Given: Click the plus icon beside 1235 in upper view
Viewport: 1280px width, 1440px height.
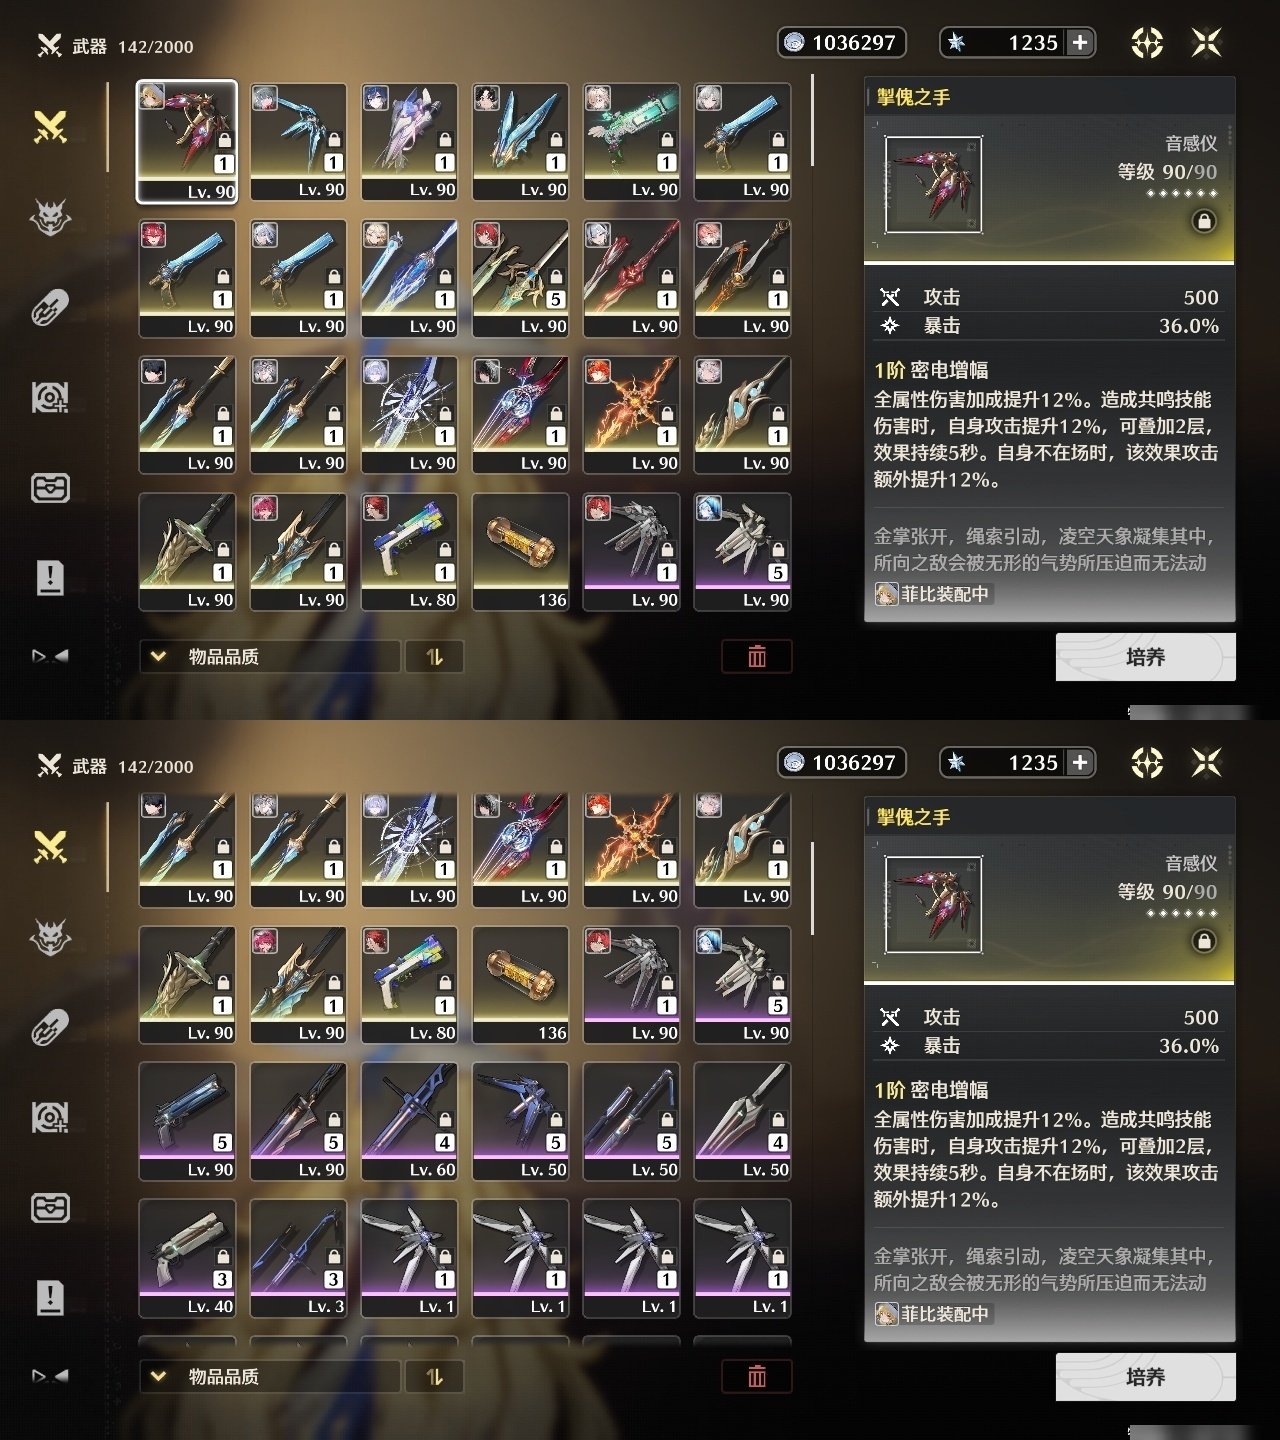Looking at the screenshot, I should pos(1080,42).
